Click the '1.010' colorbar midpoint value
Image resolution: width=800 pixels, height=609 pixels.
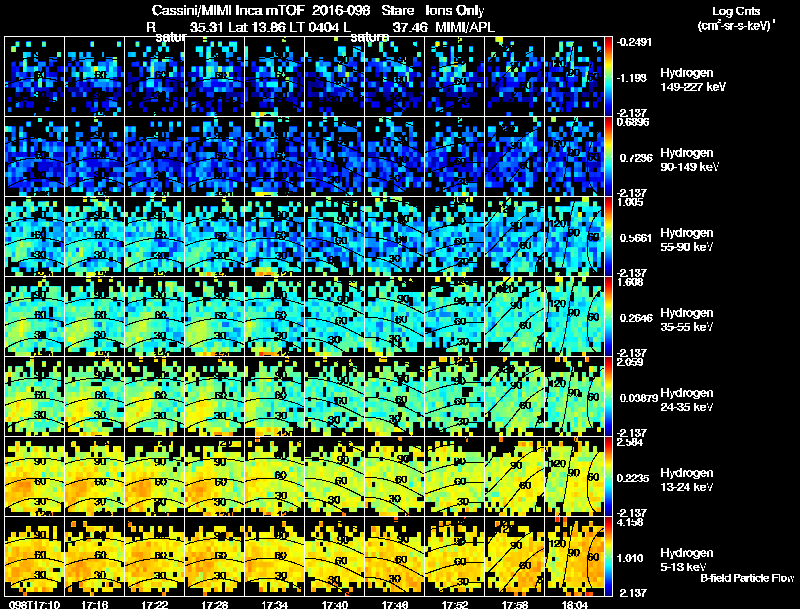point(630,558)
